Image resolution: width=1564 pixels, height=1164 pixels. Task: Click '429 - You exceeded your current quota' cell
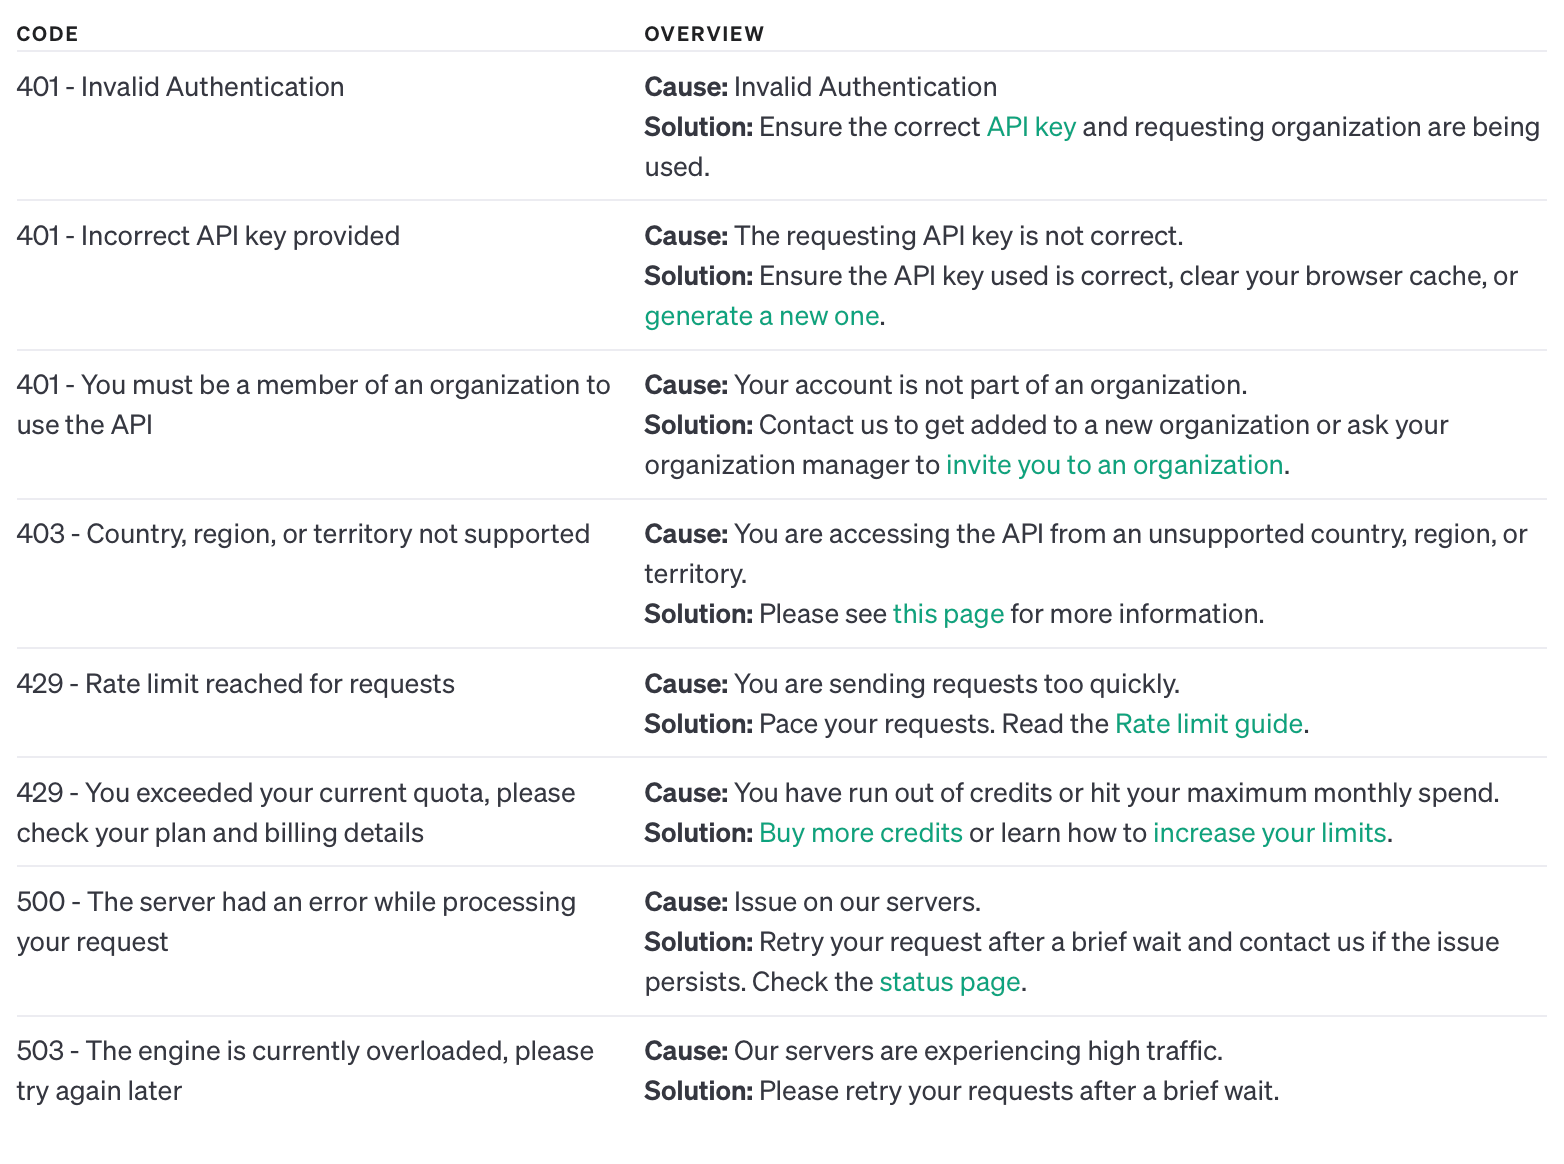[x=295, y=794]
